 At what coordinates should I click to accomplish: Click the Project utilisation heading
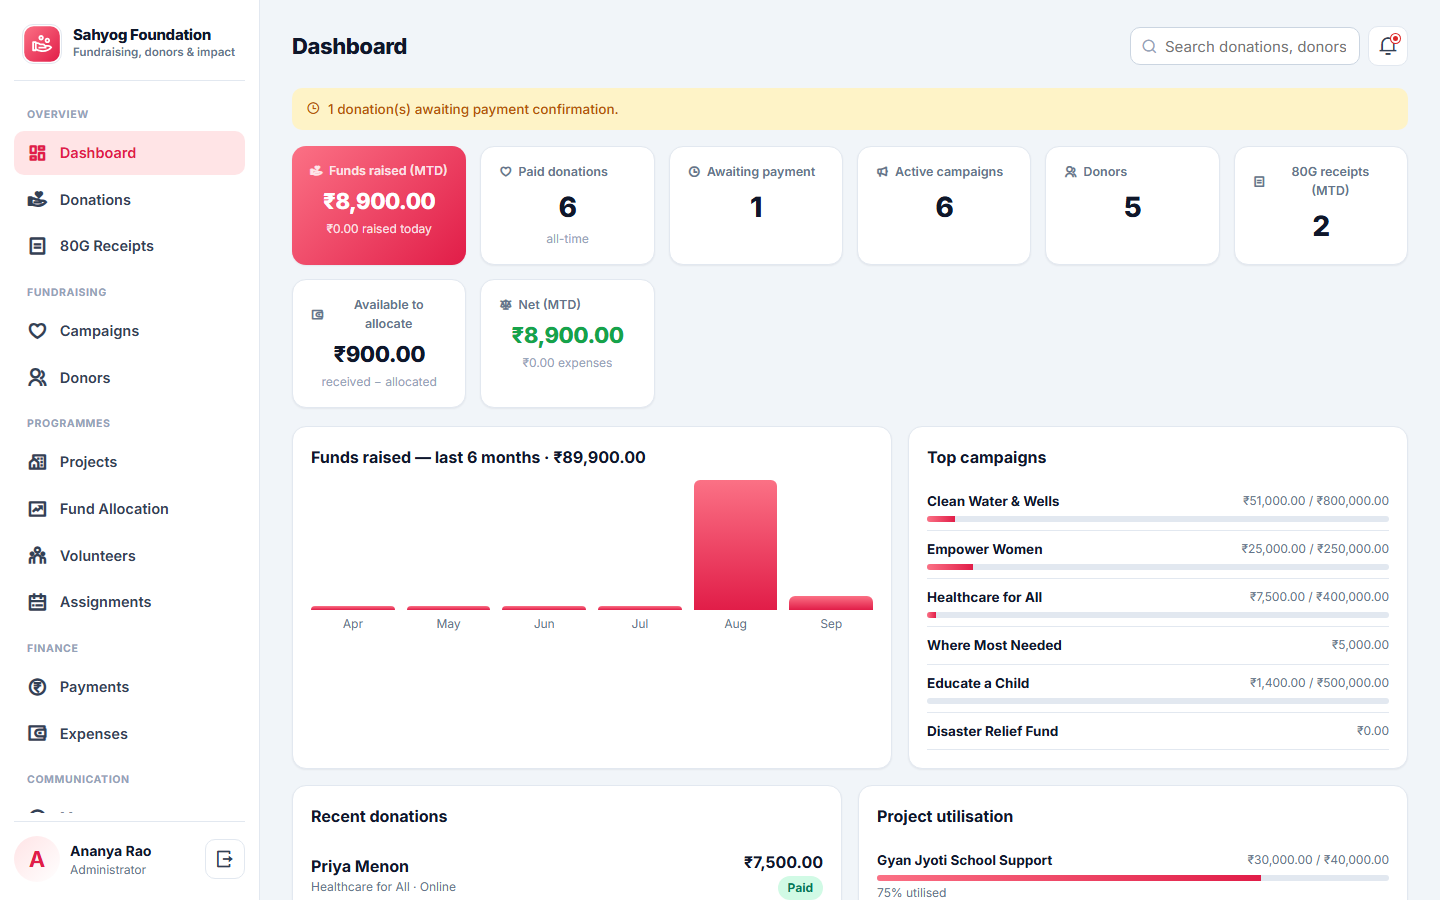click(x=945, y=816)
